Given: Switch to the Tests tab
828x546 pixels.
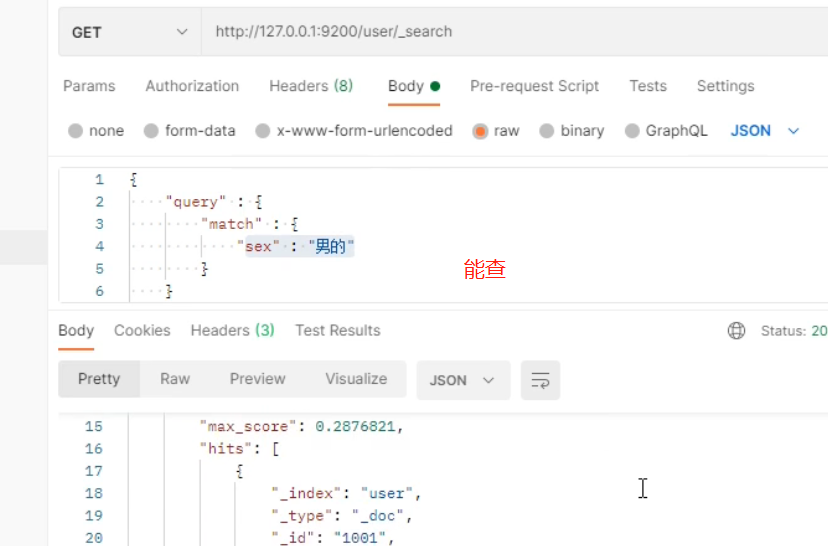Looking at the screenshot, I should coord(648,86).
